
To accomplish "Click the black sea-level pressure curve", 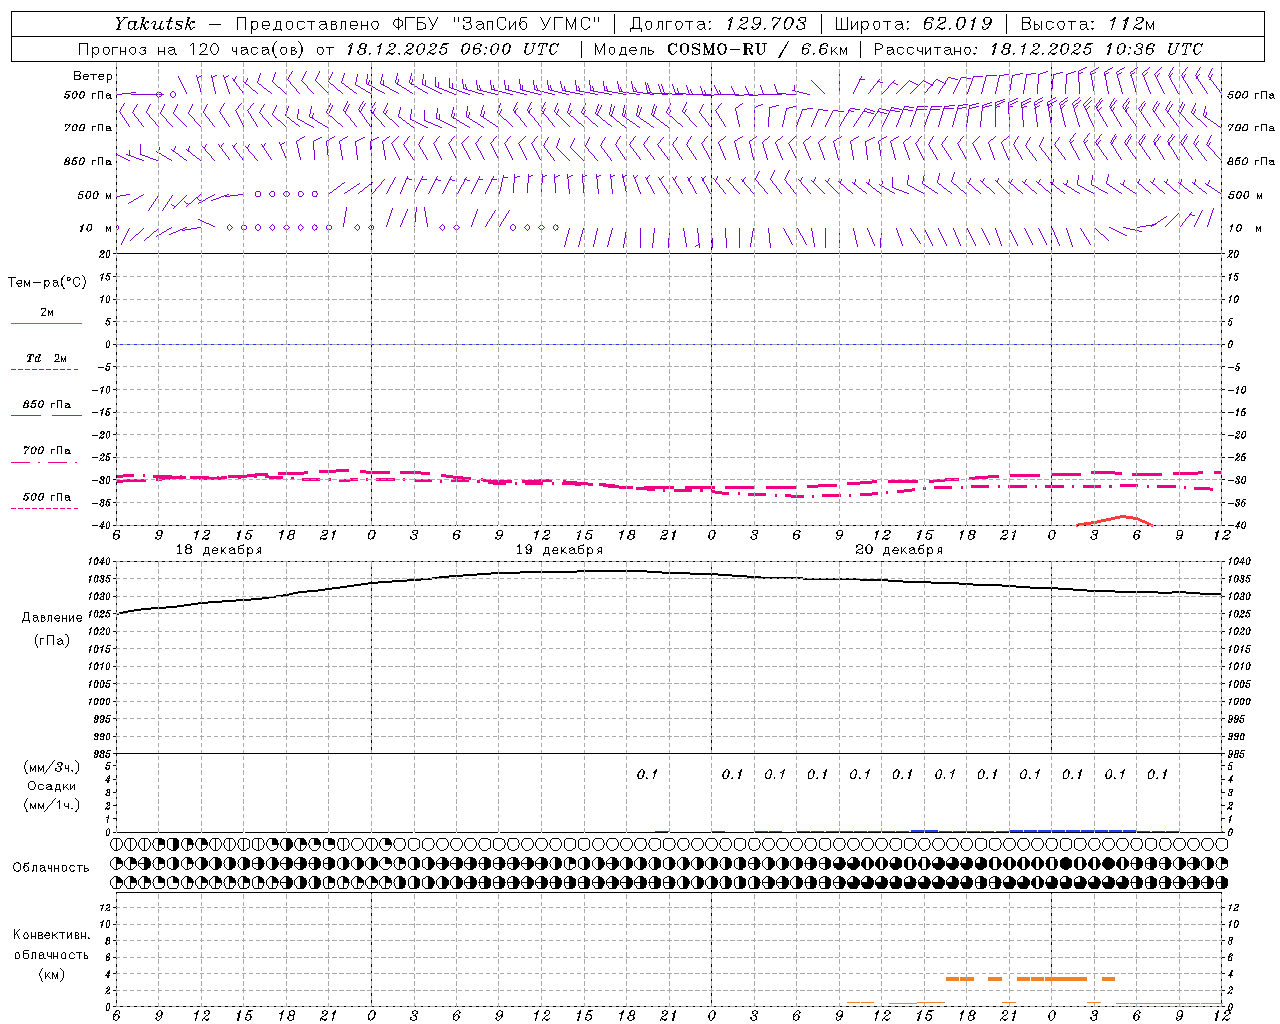I will 670,572.
